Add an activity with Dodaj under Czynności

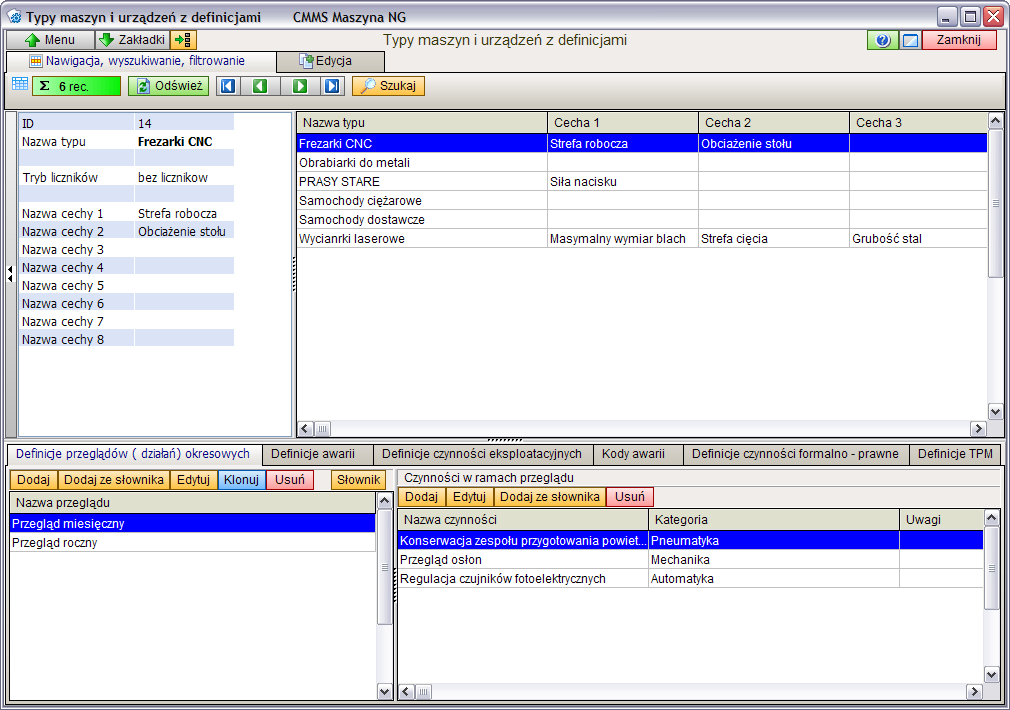click(422, 497)
